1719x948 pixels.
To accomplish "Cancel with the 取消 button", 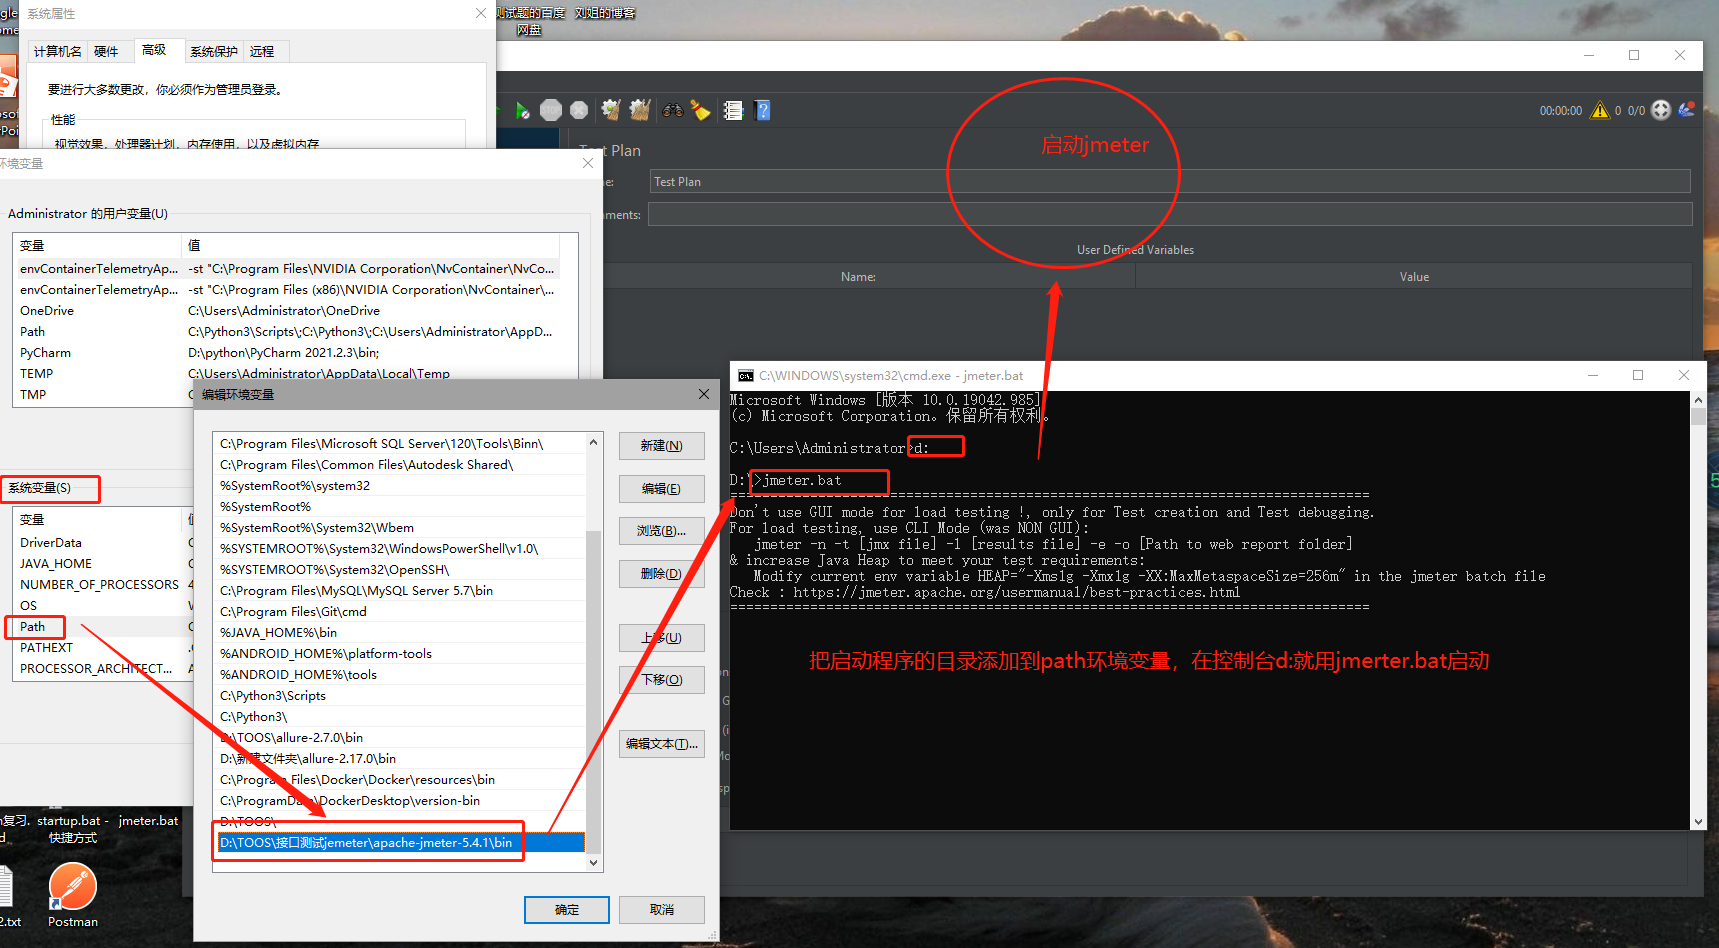I will pos(662,910).
